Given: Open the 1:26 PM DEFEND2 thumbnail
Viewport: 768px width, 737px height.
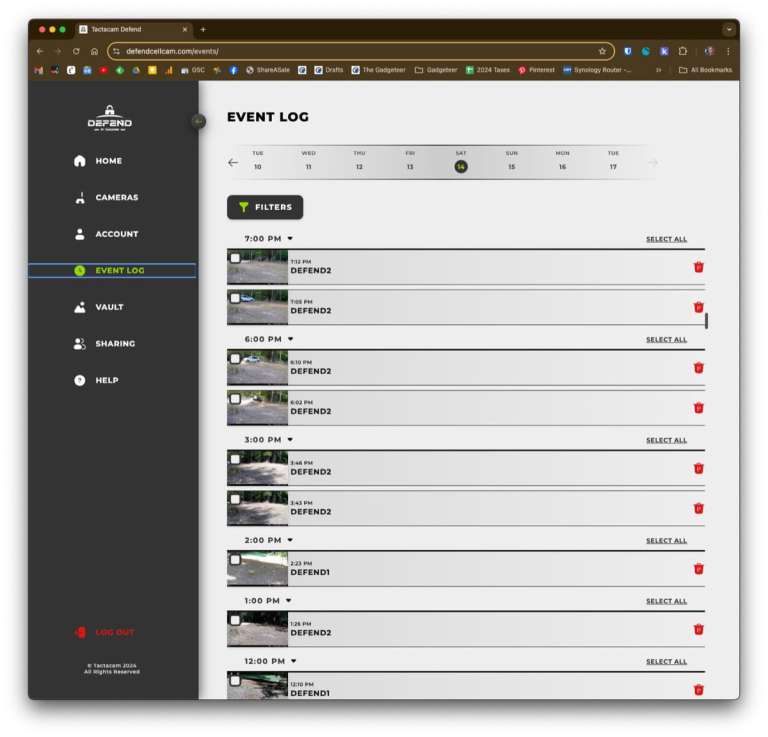Looking at the screenshot, I should point(257,629).
